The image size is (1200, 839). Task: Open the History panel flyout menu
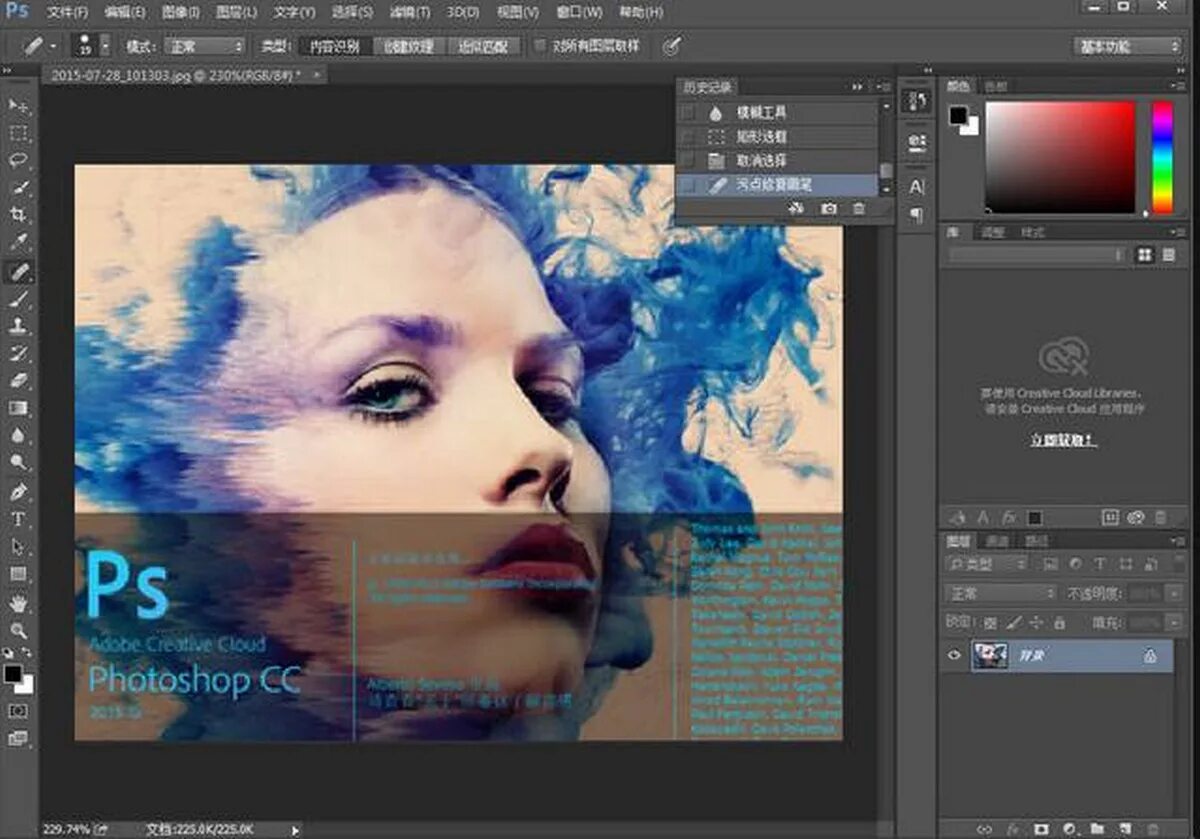tap(885, 87)
